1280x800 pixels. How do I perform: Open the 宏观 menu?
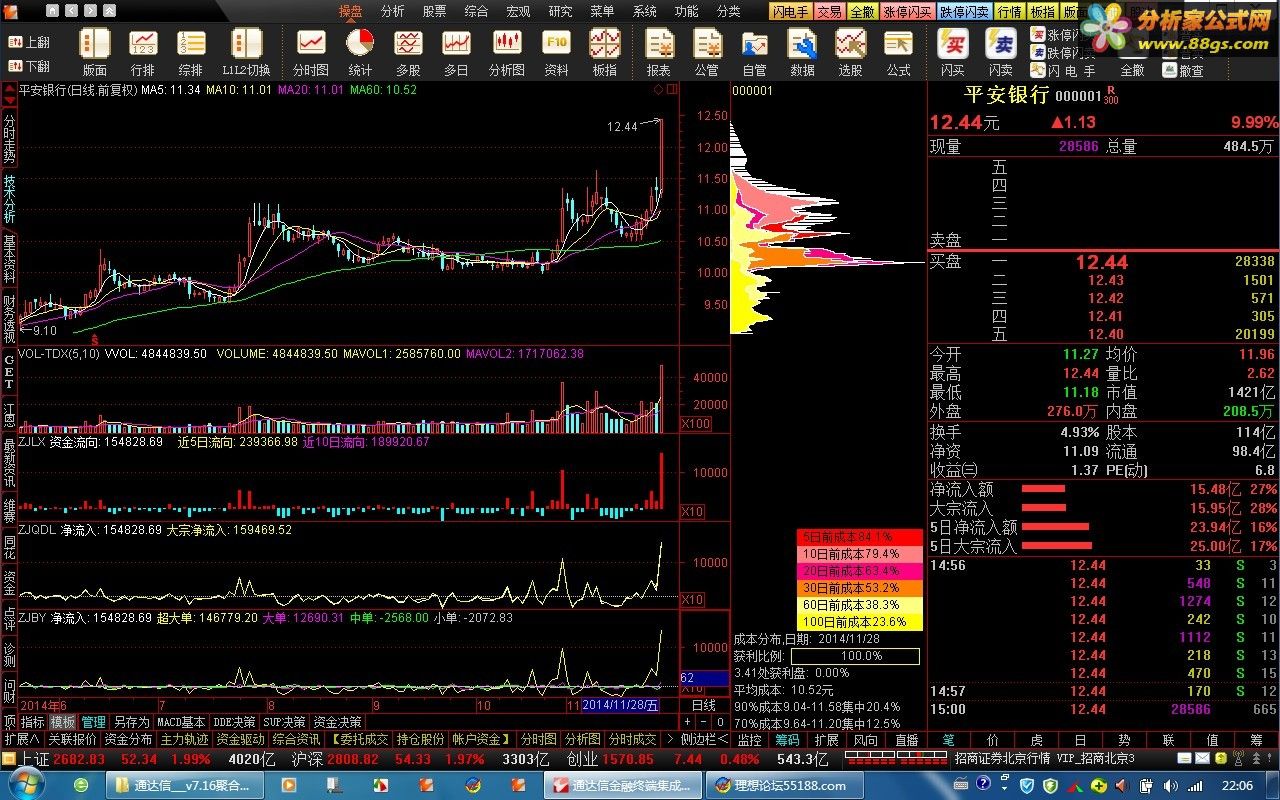518,11
